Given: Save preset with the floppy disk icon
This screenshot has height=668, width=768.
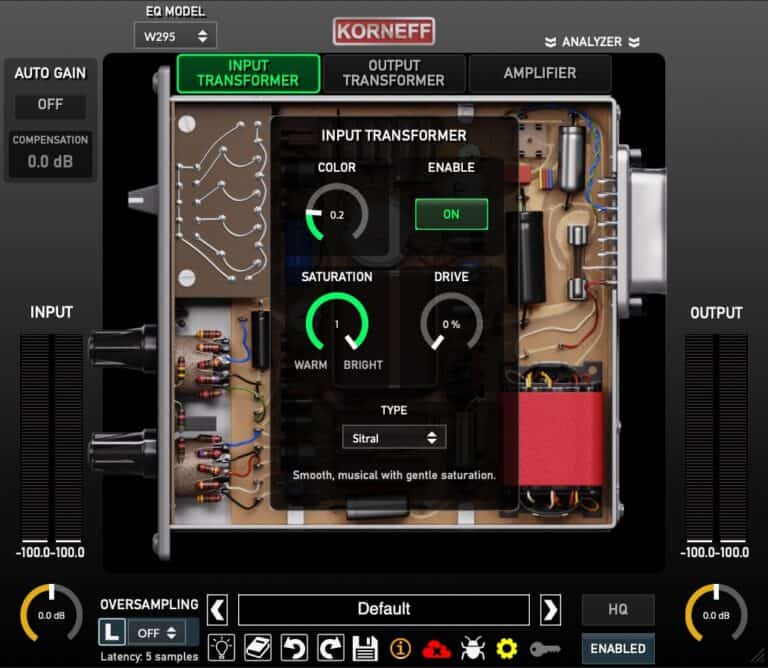Looking at the screenshot, I should pos(364,648).
